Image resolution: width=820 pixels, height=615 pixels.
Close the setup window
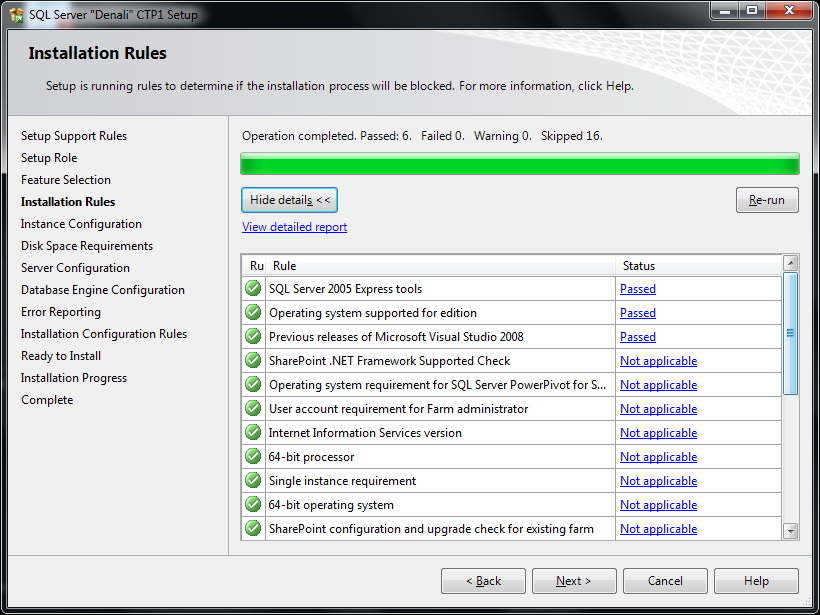tap(790, 11)
